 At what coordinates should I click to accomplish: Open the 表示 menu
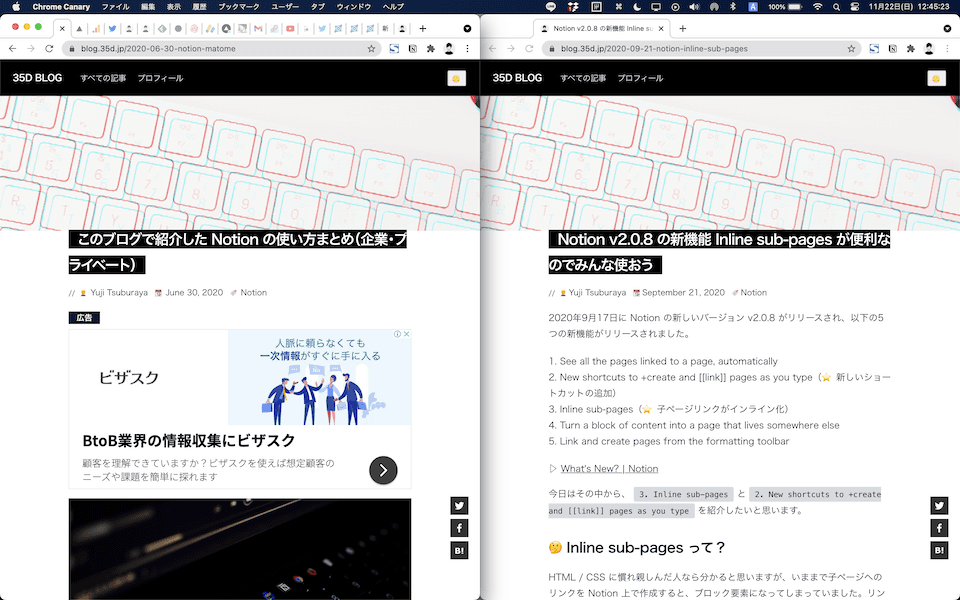point(174,7)
